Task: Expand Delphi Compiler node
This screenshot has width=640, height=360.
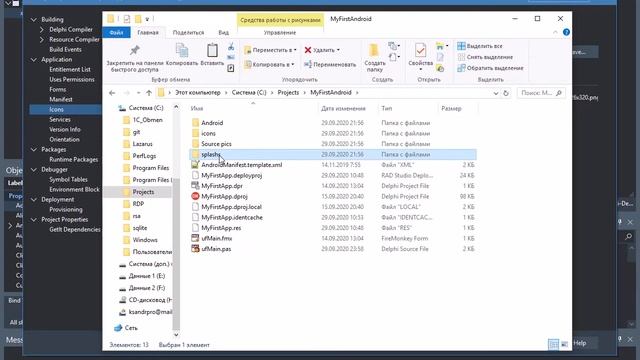Action: 42,29
